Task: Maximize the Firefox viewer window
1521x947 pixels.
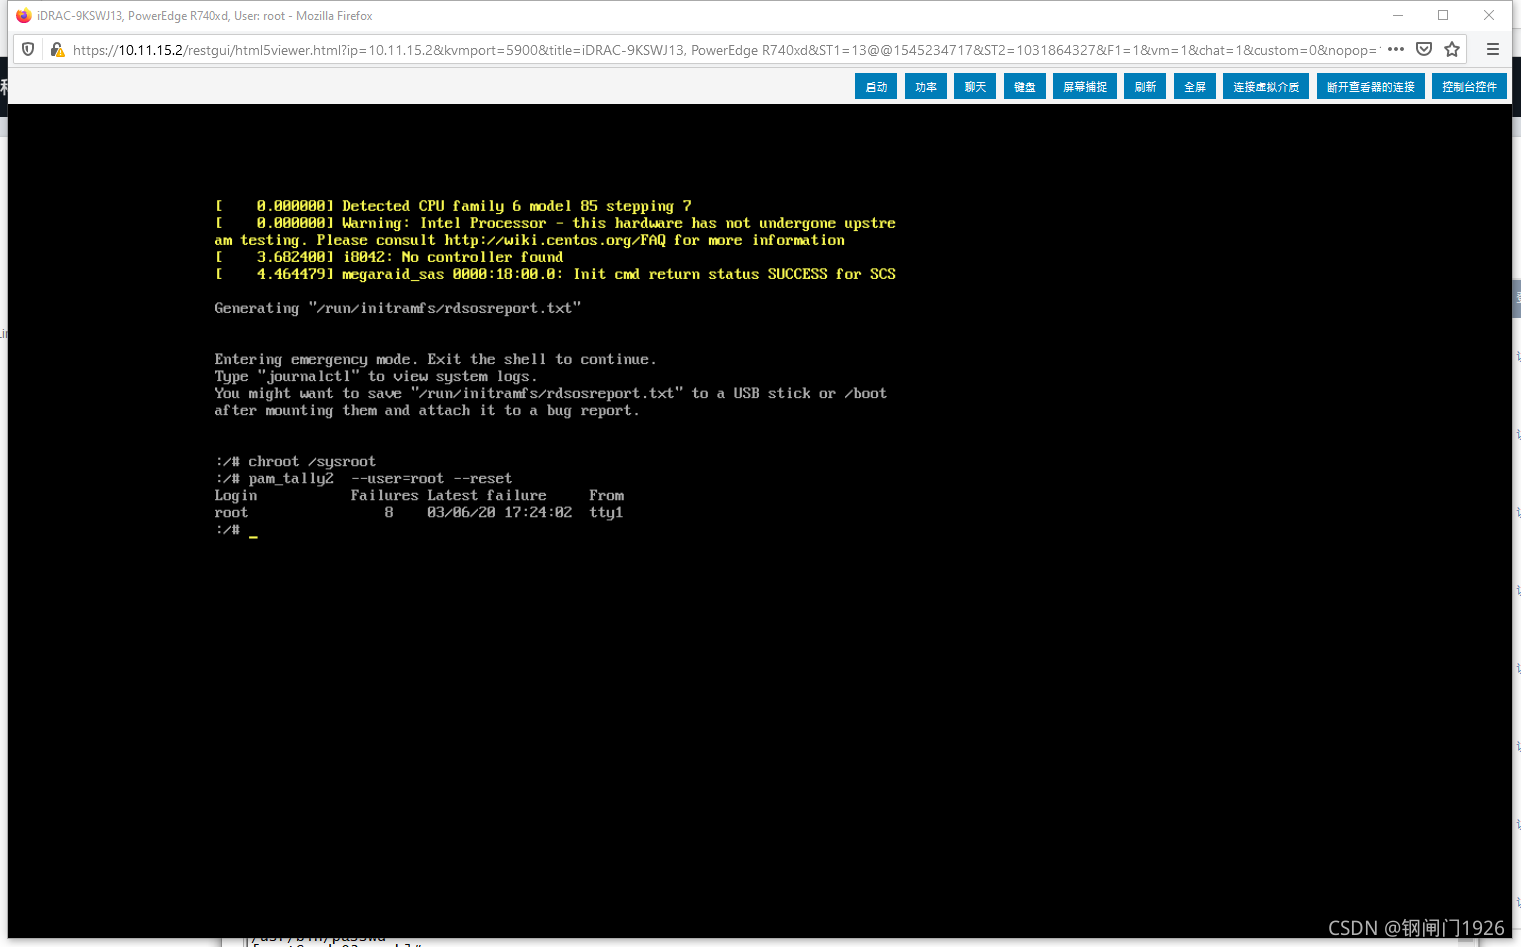Action: [1443, 15]
